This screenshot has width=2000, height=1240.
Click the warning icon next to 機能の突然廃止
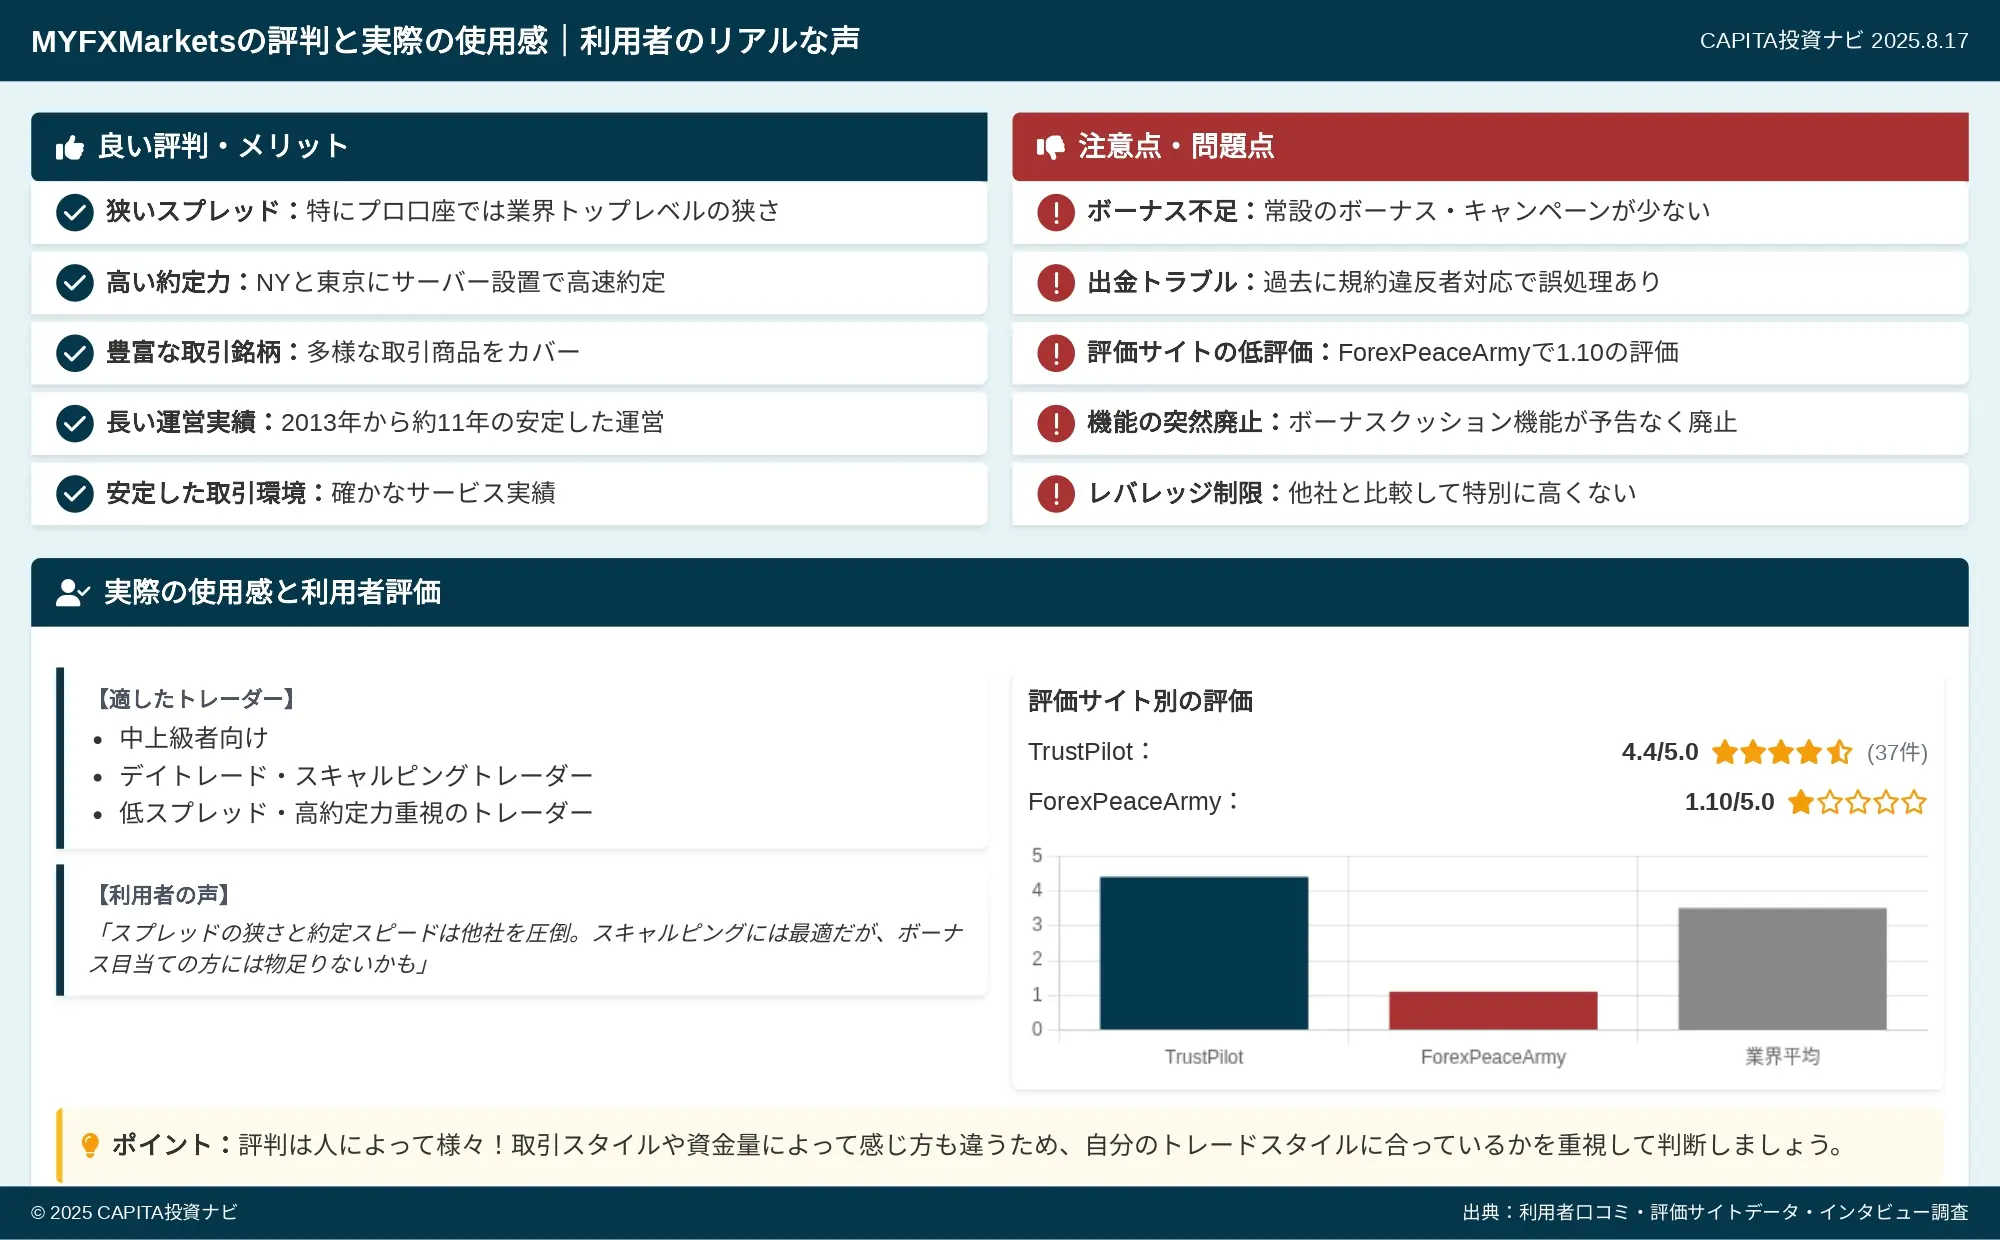[x=1056, y=423]
